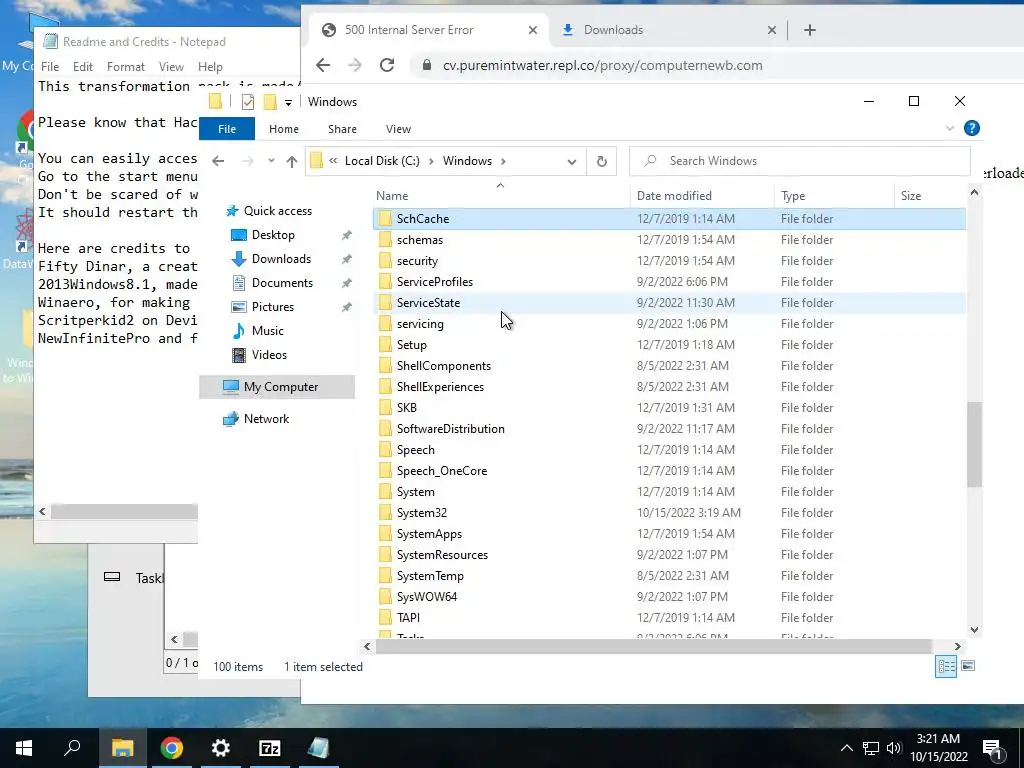Open the View ribbon tab in Explorer
The image size is (1024, 768).
coord(398,129)
